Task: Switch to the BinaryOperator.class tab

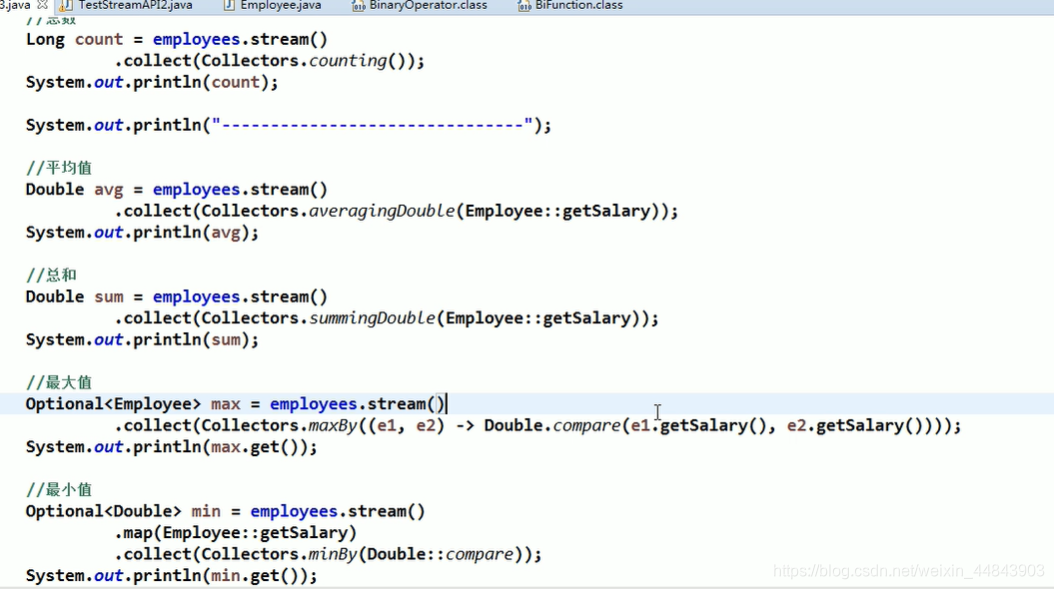Action: coord(428,5)
